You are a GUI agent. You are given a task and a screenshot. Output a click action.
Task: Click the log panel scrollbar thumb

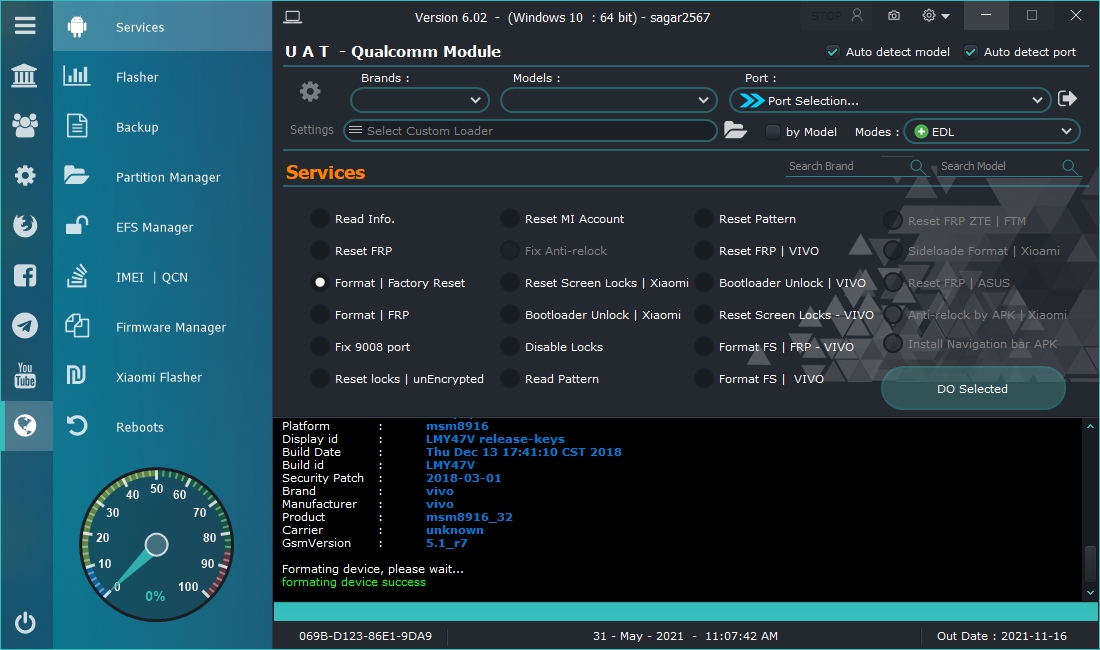coord(1090,562)
